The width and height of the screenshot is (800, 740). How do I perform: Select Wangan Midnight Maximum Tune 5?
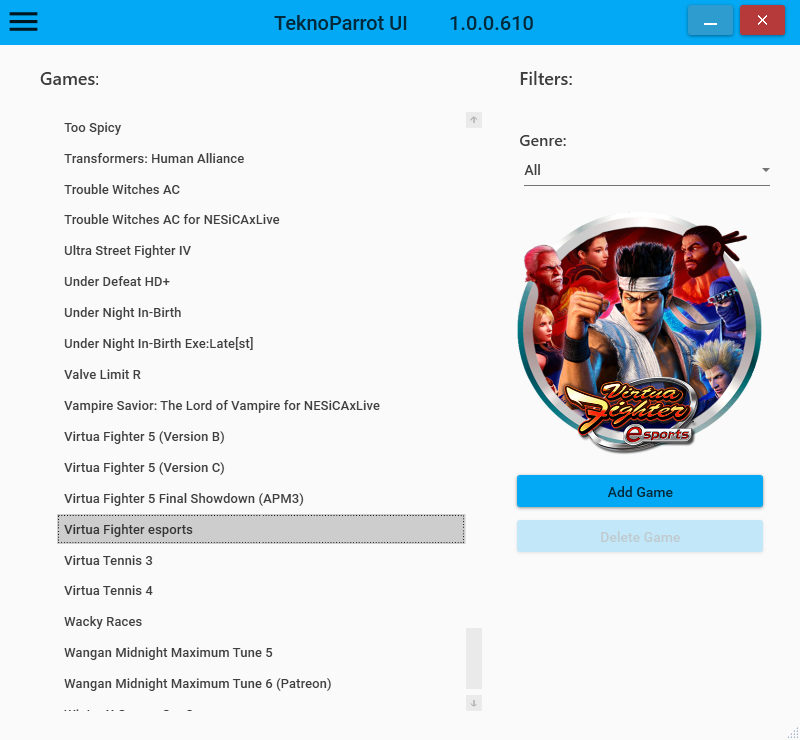pos(261,653)
